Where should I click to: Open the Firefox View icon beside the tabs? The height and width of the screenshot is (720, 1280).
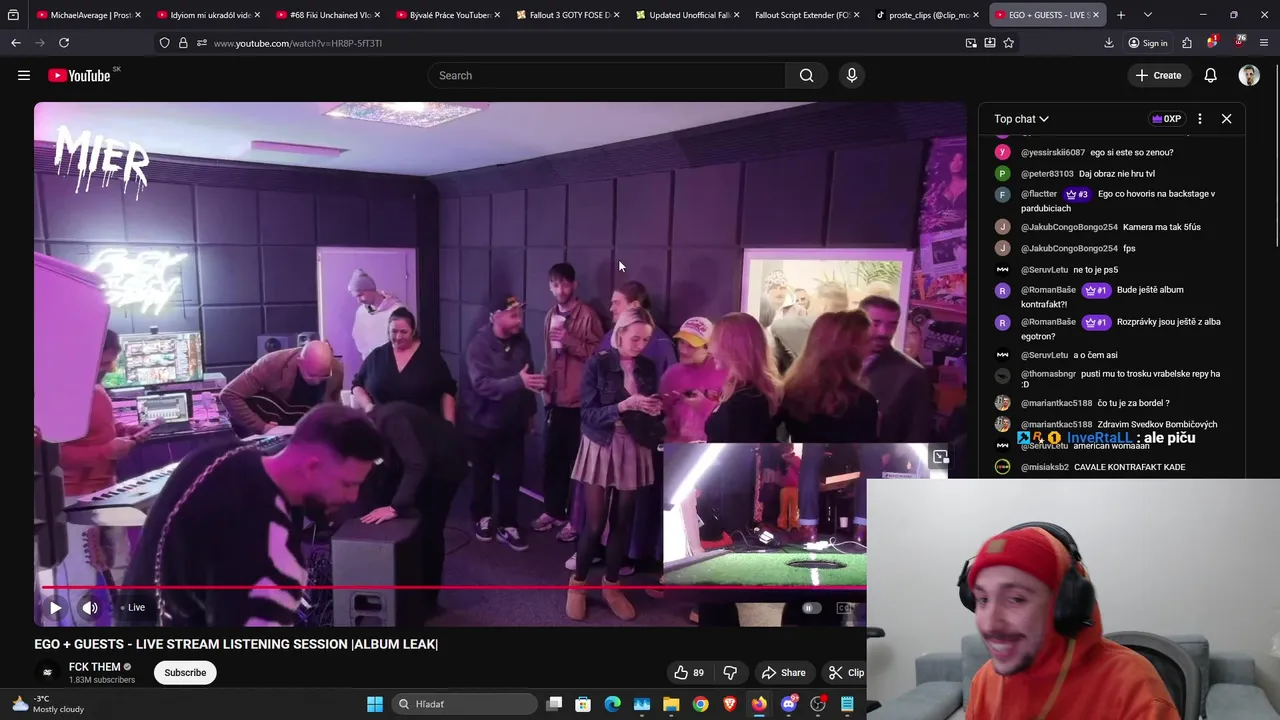(x=13, y=15)
